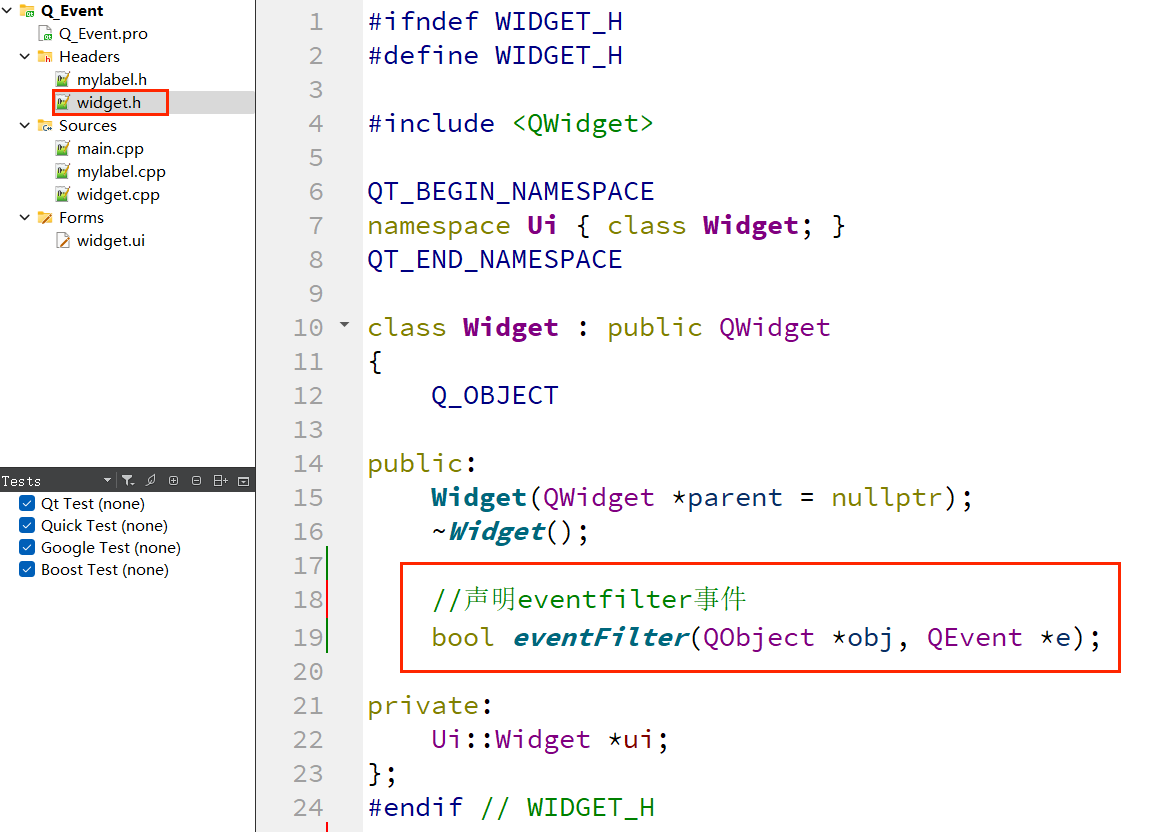Screen dimensions: 1163x832
Task: Click the Q_OBJECT macro text
Action: pos(495,395)
